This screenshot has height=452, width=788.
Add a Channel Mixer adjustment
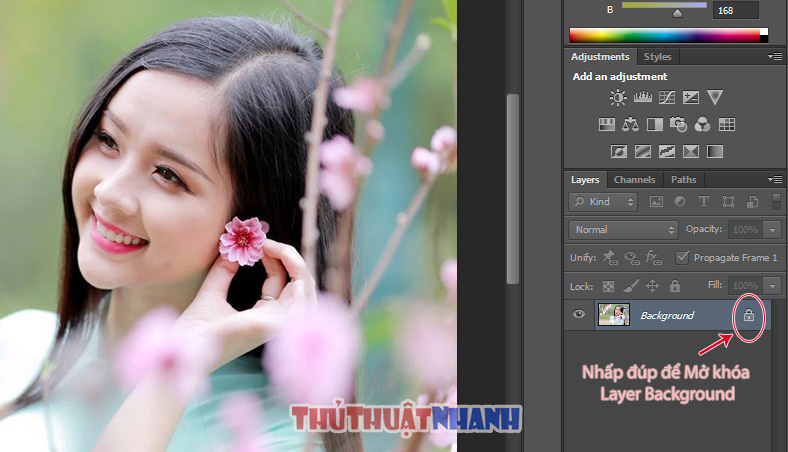click(702, 124)
